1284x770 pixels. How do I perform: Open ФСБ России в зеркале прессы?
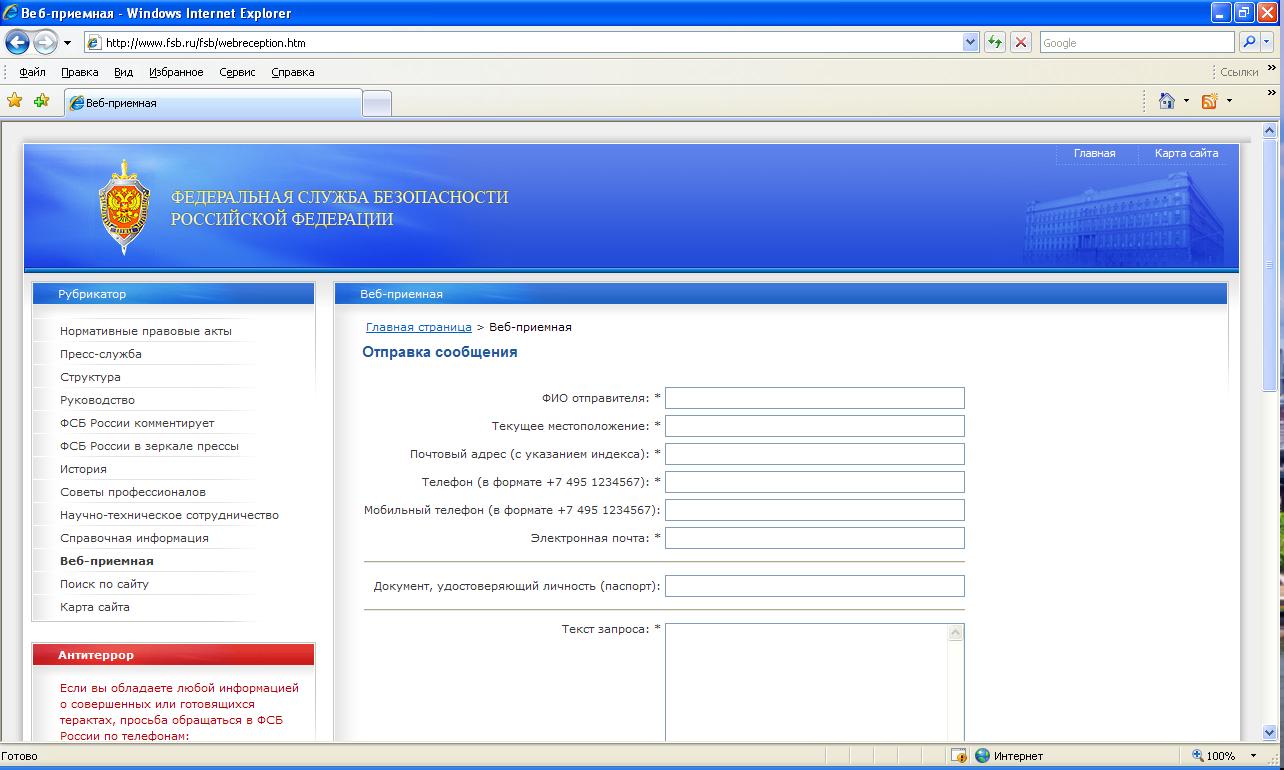pos(149,446)
